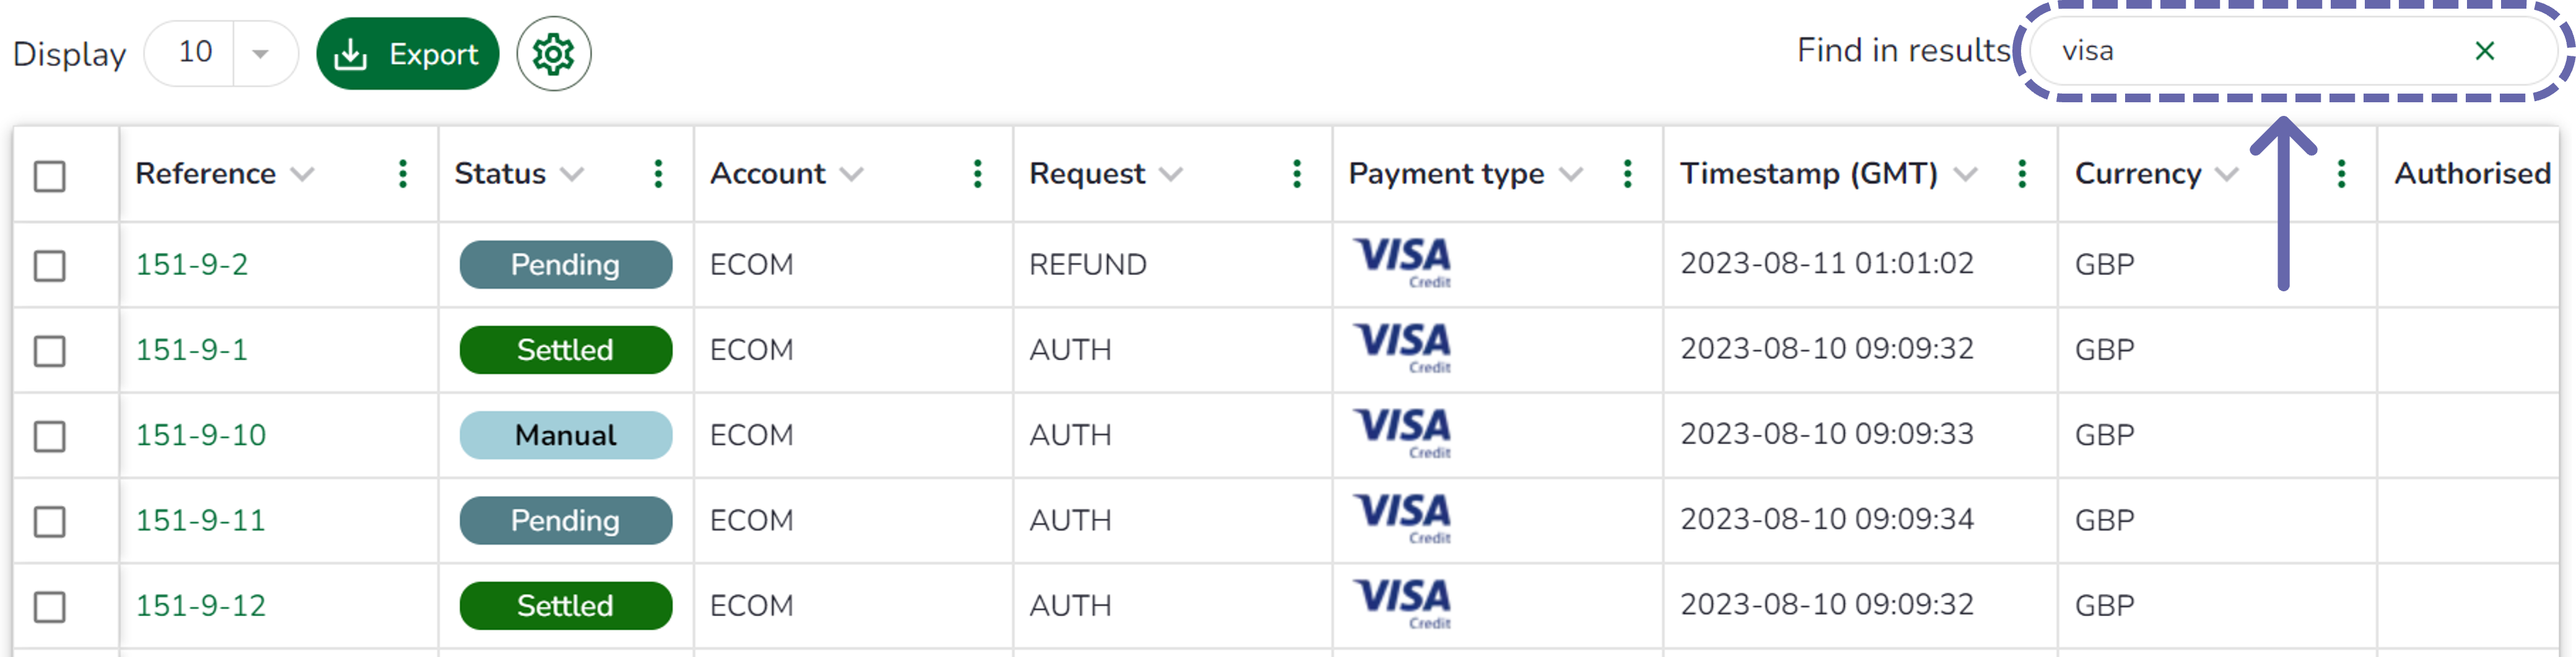Open Account column three-dot menu
The image size is (2576, 657).
(x=978, y=174)
